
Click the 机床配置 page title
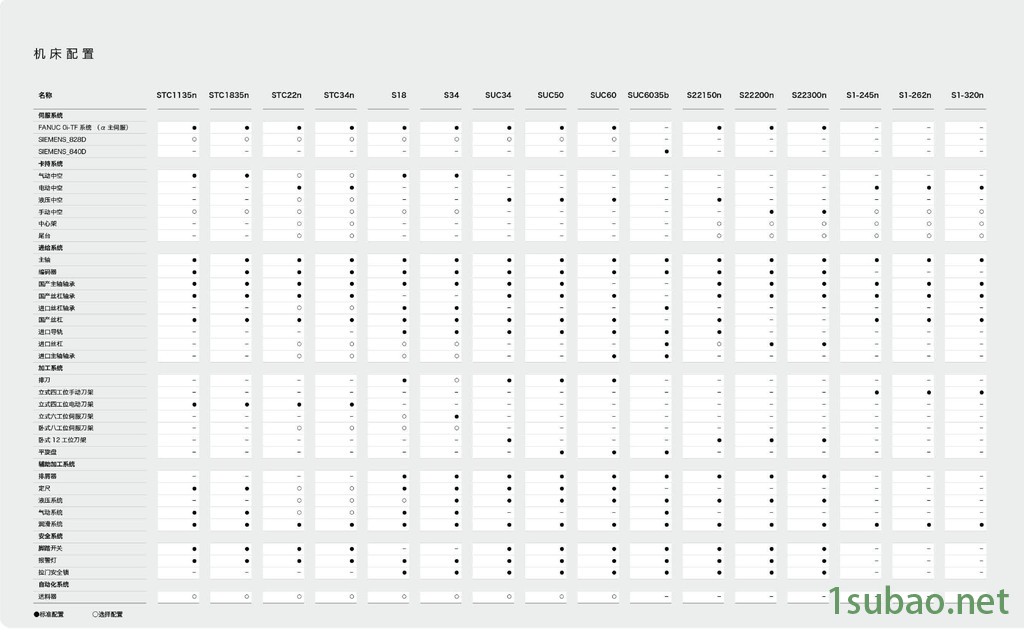(x=64, y=54)
